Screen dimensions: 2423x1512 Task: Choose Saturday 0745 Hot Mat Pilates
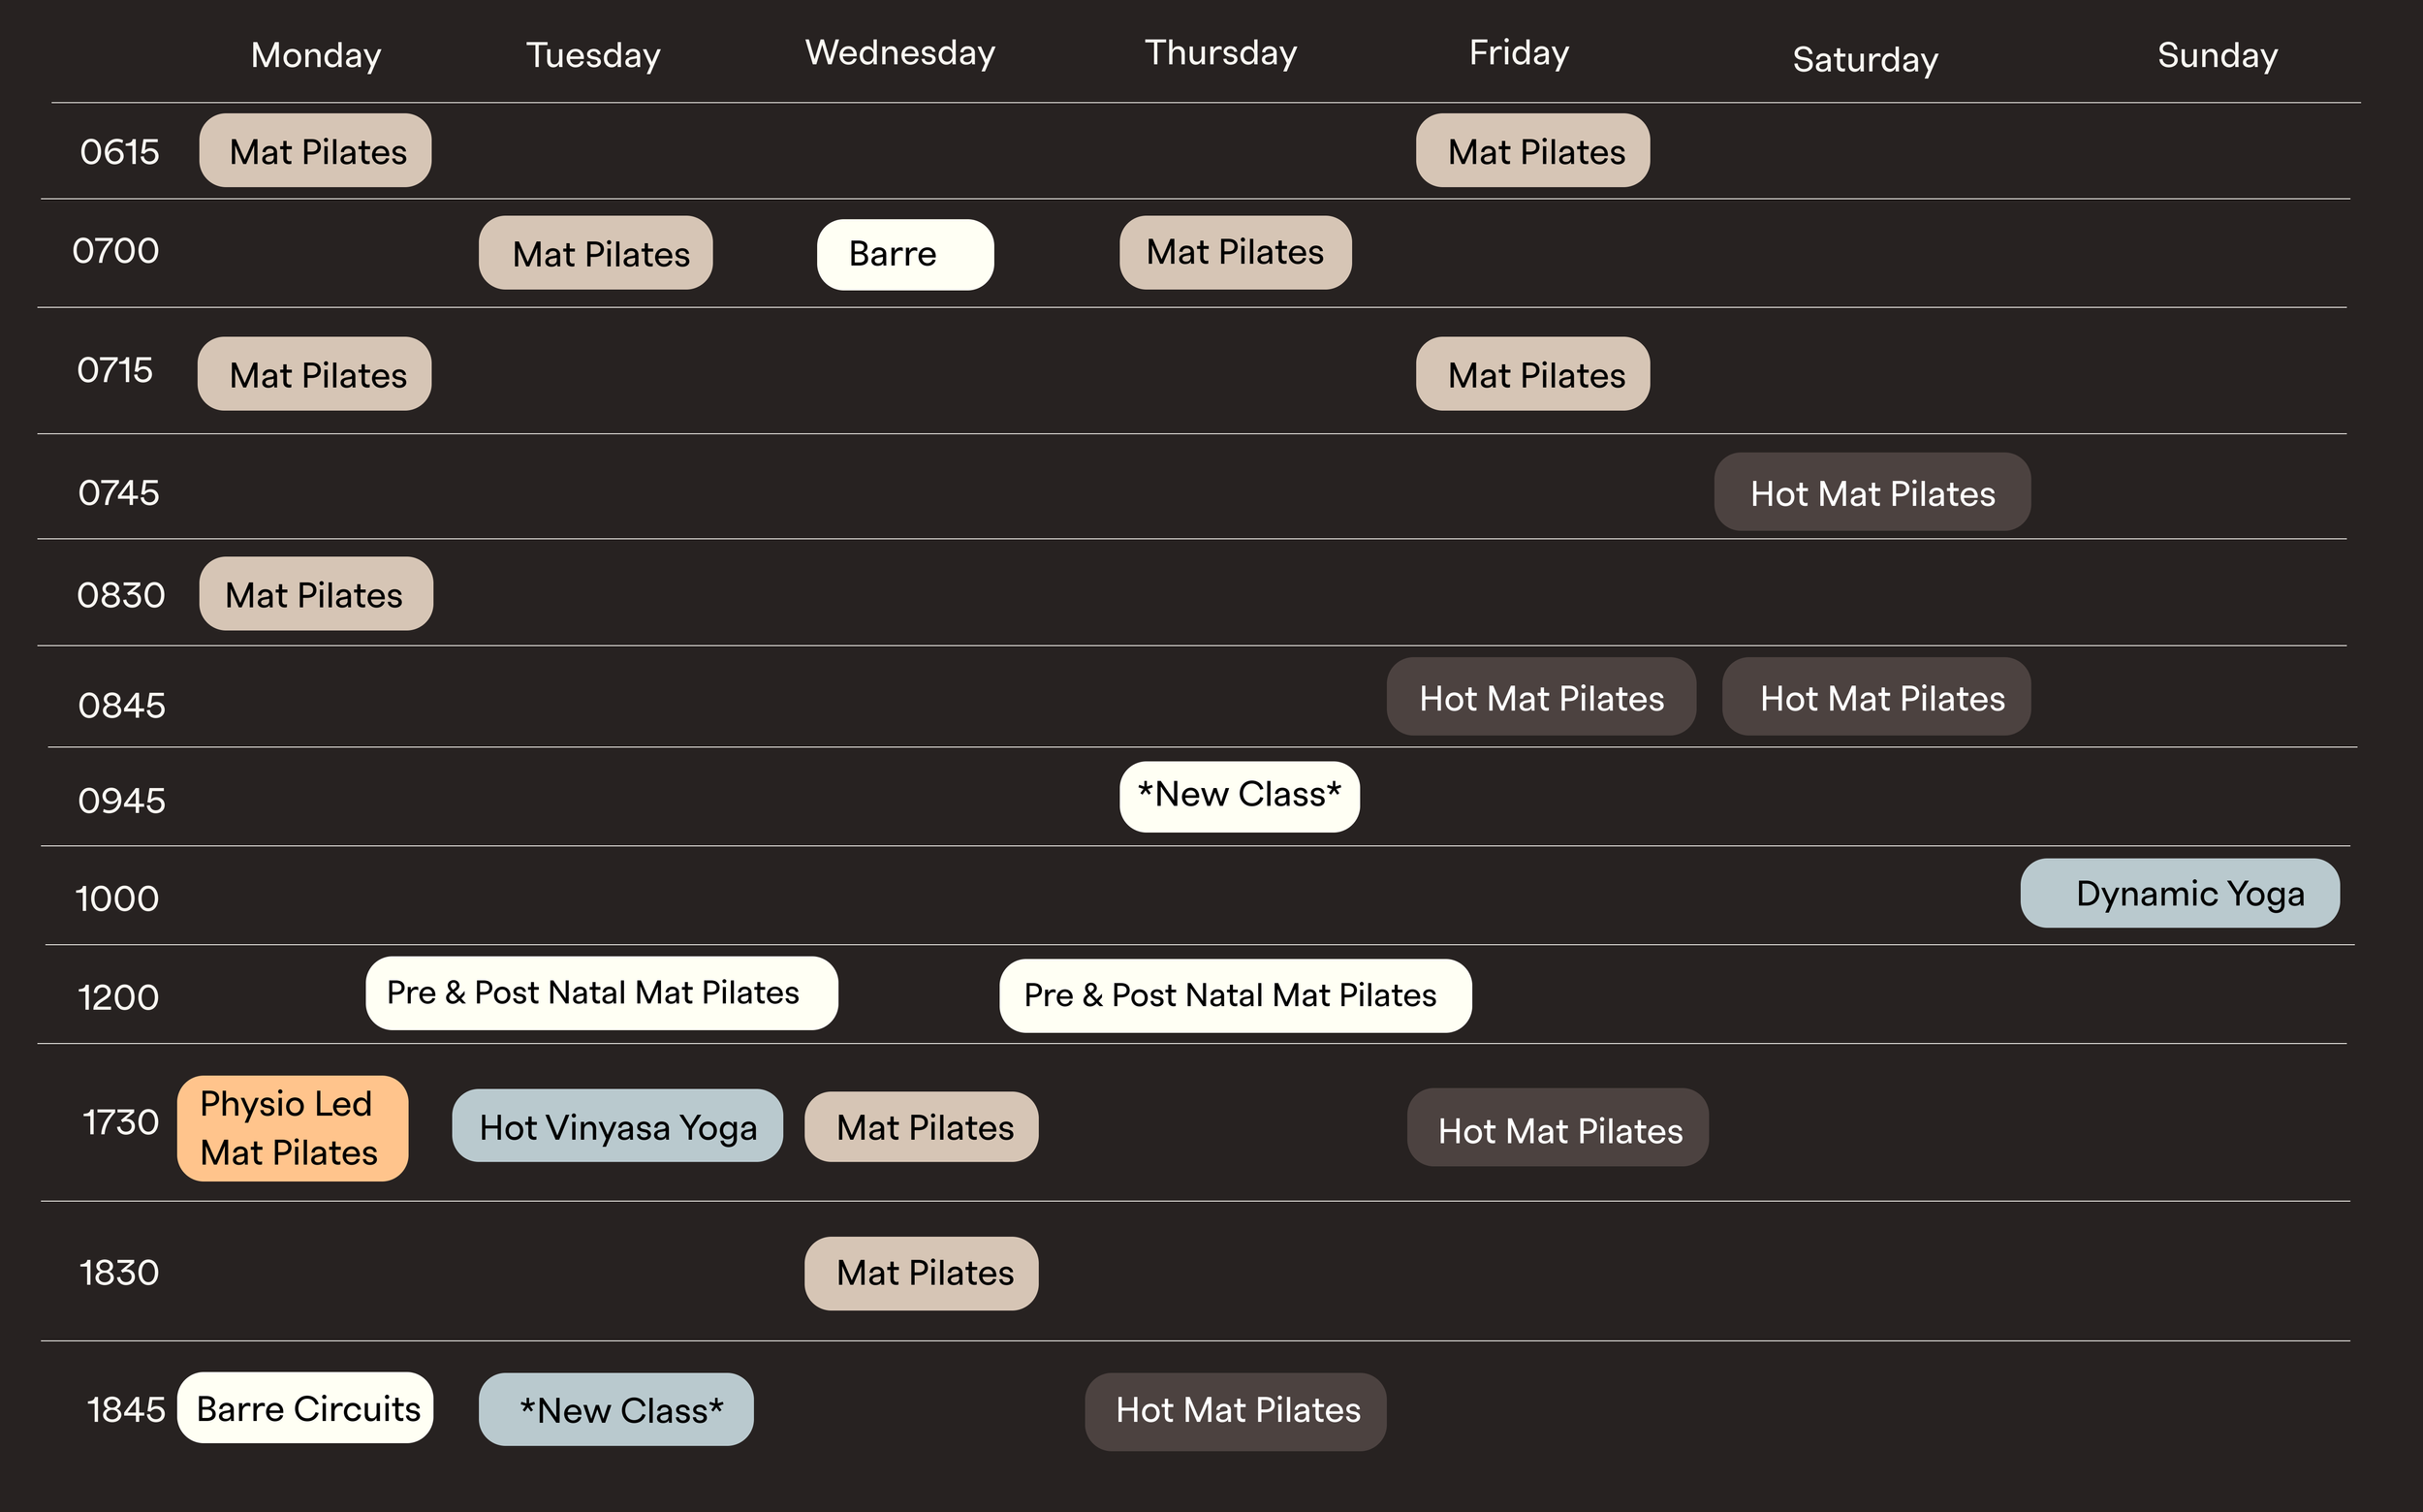(1872, 493)
